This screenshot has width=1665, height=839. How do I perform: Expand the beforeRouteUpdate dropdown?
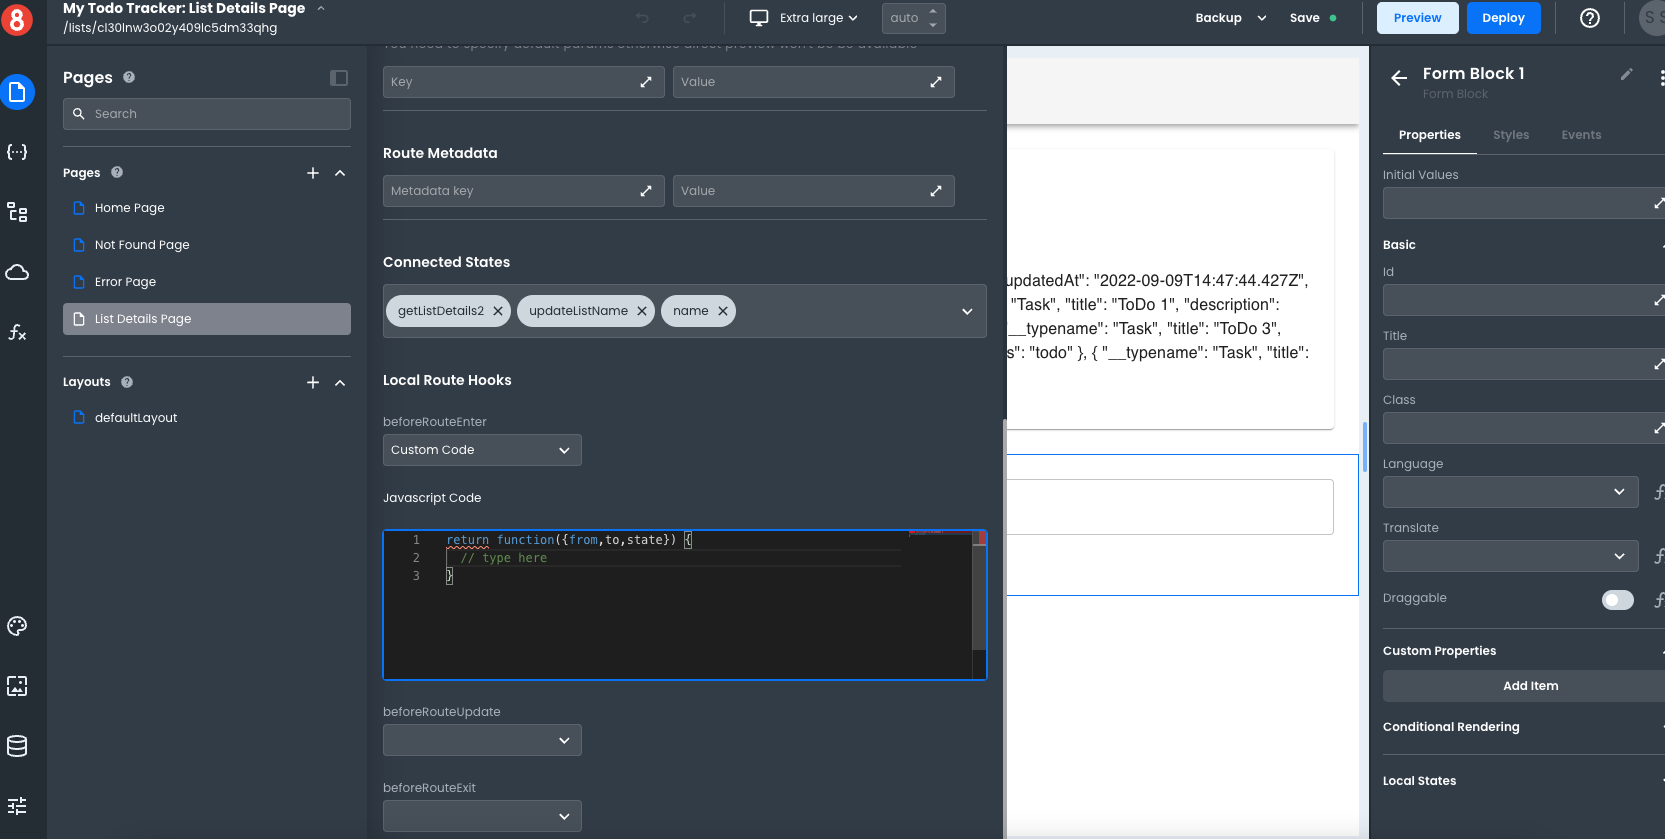482,740
